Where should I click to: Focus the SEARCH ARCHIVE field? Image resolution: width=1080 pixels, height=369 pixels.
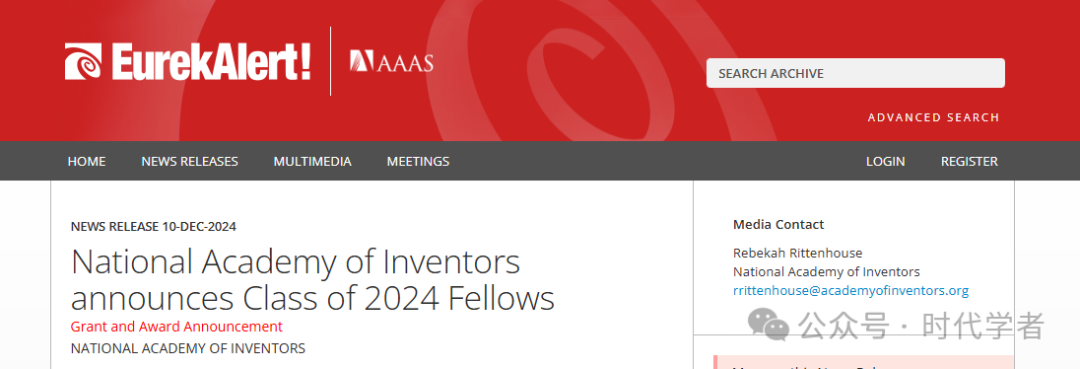coord(855,73)
